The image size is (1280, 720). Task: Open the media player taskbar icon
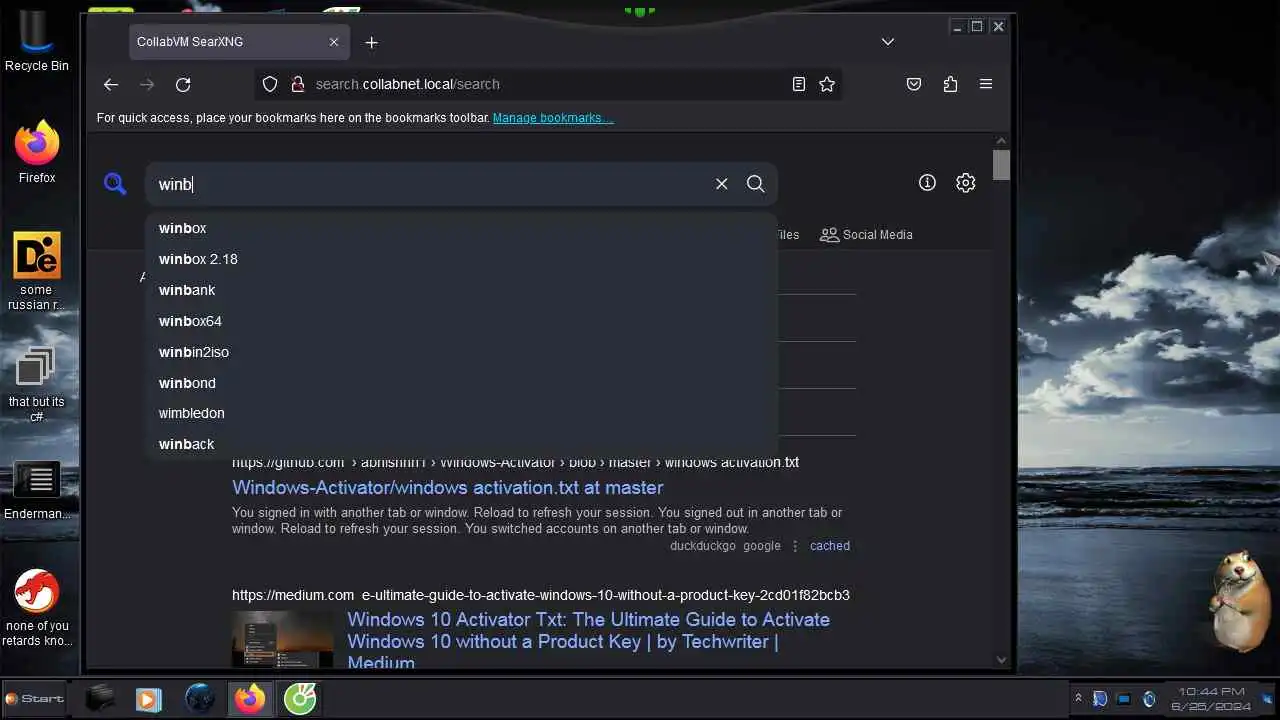(148, 699)
